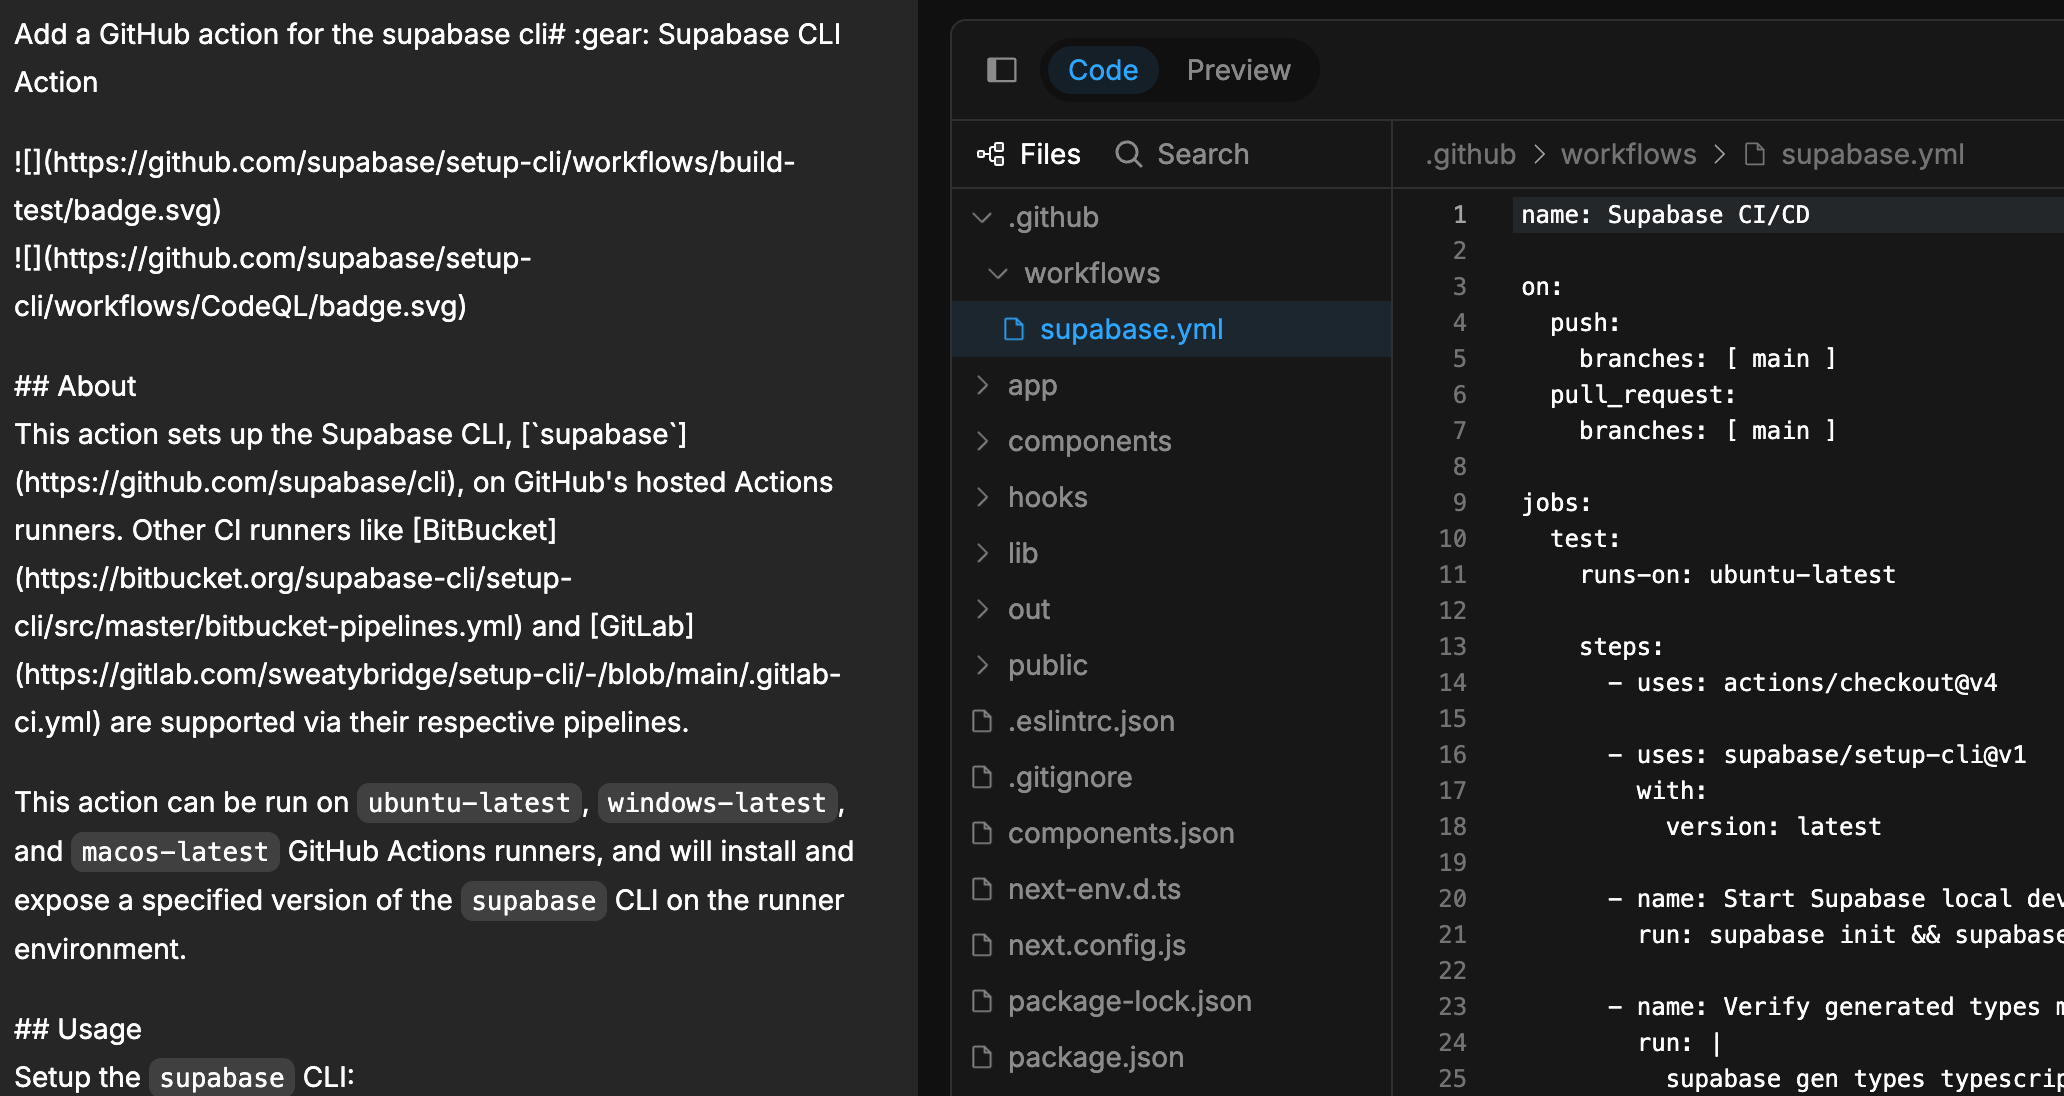Click the package.json file icon

pos(982,1057)
